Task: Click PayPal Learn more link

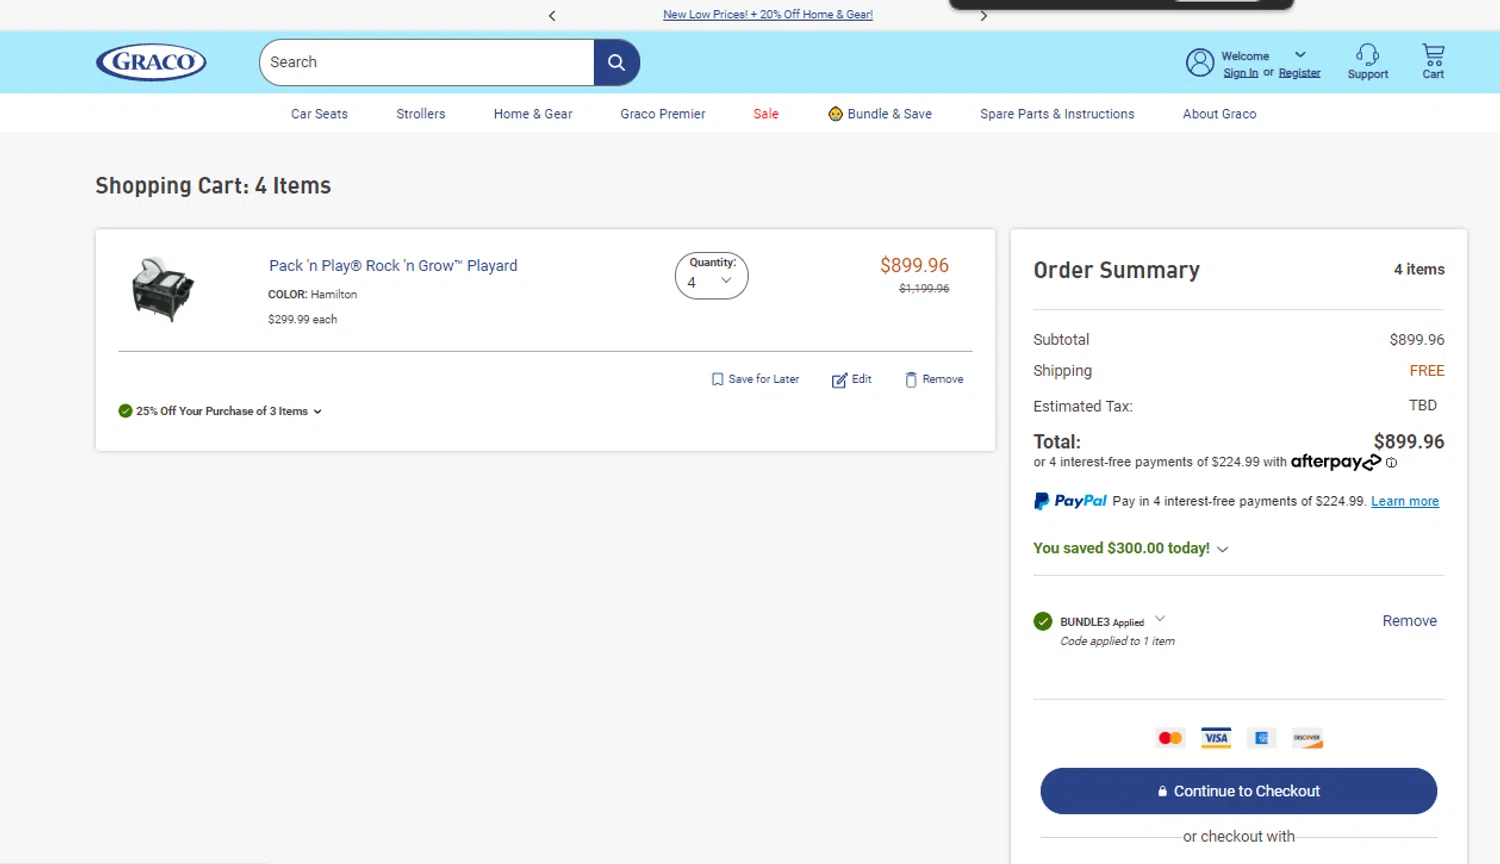Action: pos(1405,502)
